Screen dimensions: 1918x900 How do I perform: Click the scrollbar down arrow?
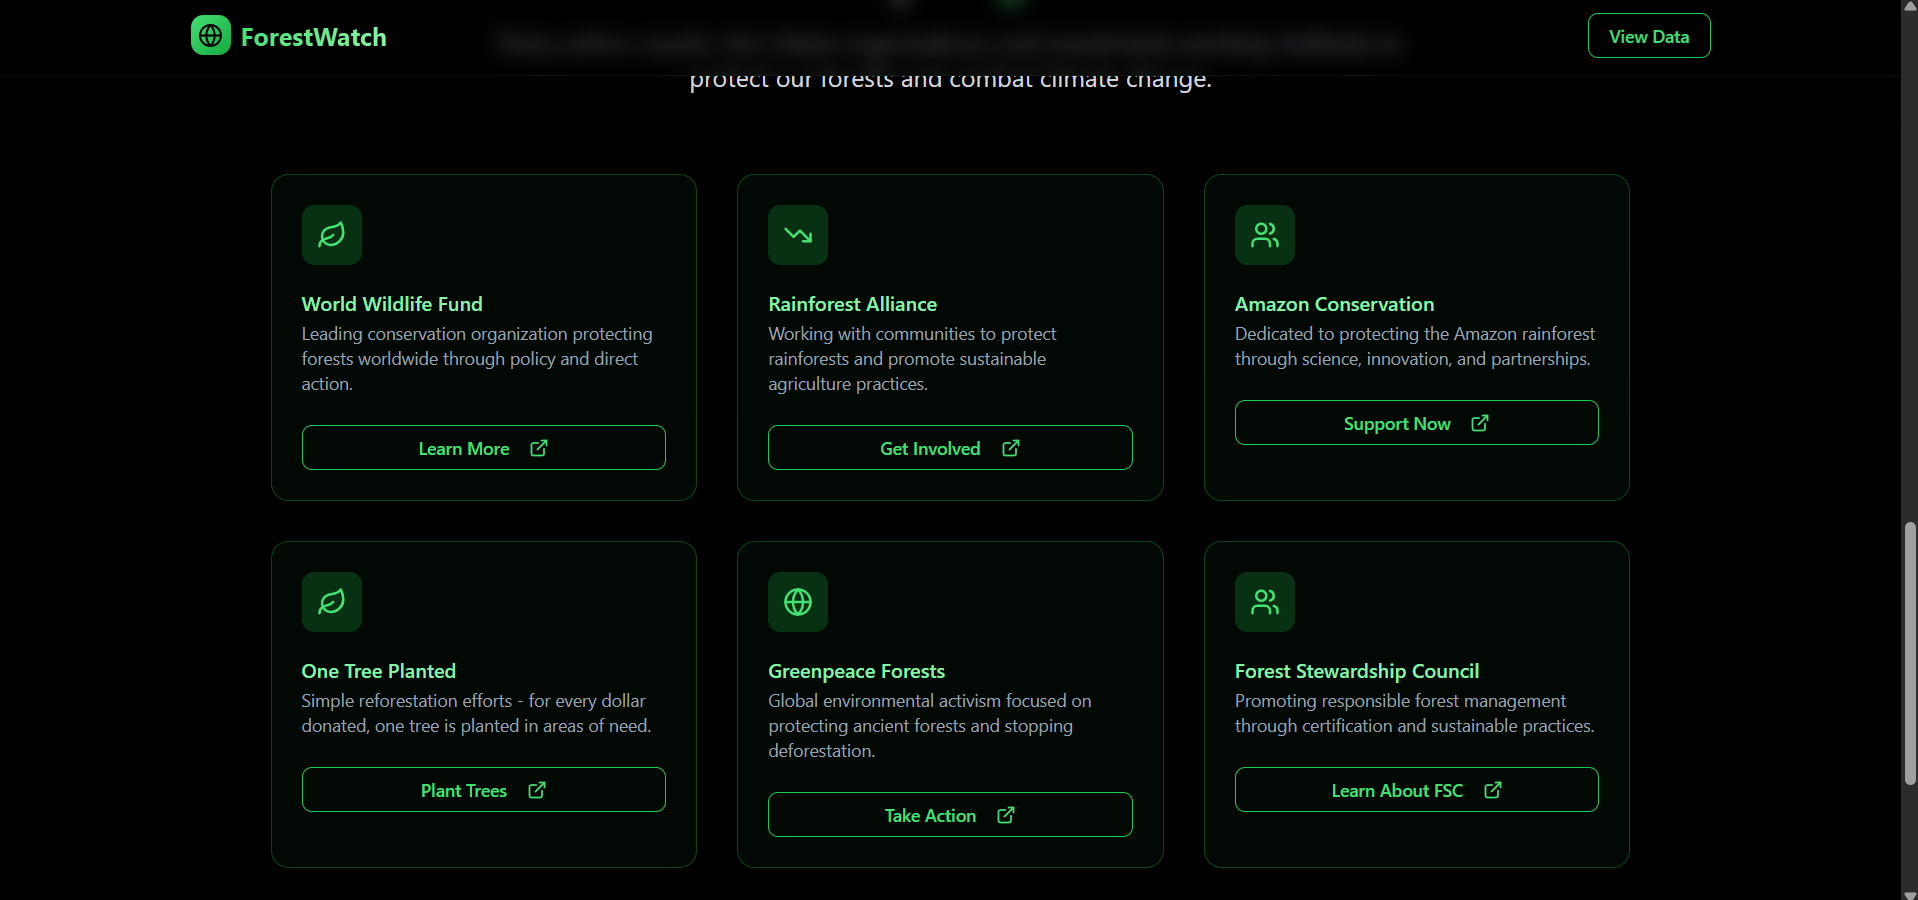pyautogui.click(x=1910, y=894)
